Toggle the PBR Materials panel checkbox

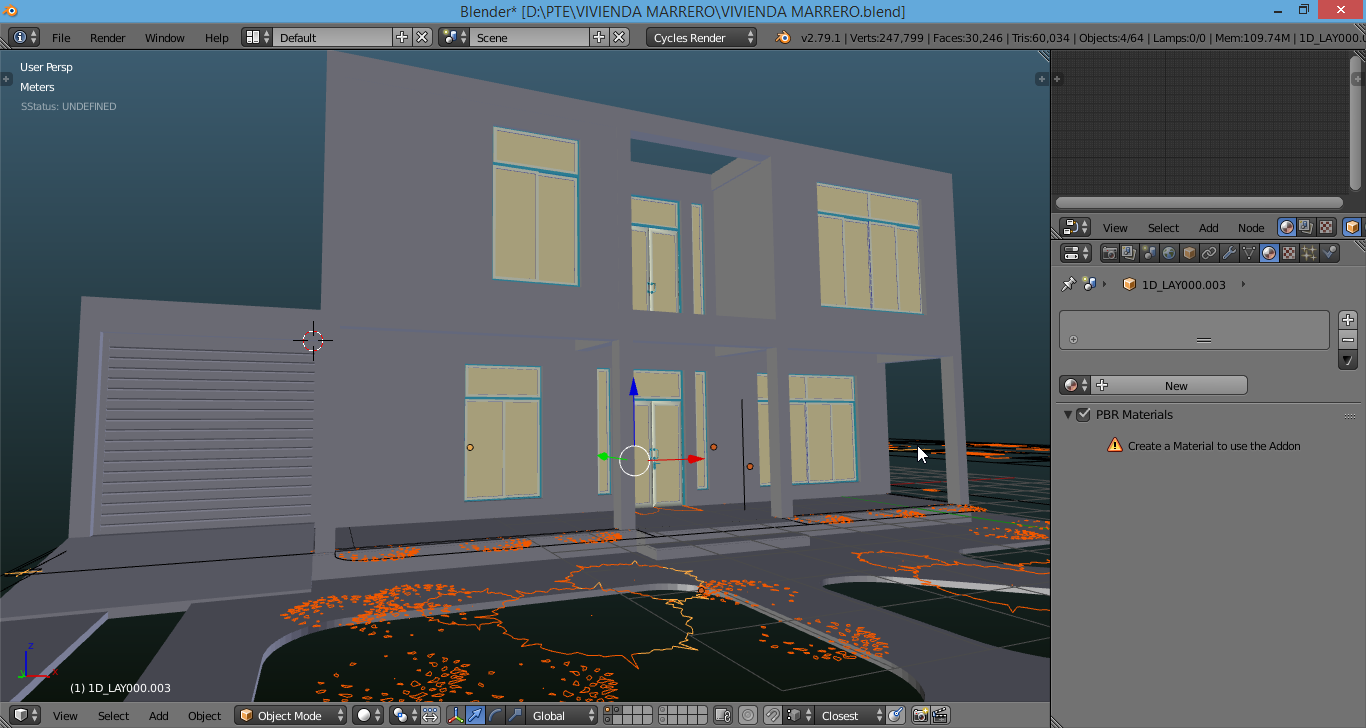tap(1083, 415)
